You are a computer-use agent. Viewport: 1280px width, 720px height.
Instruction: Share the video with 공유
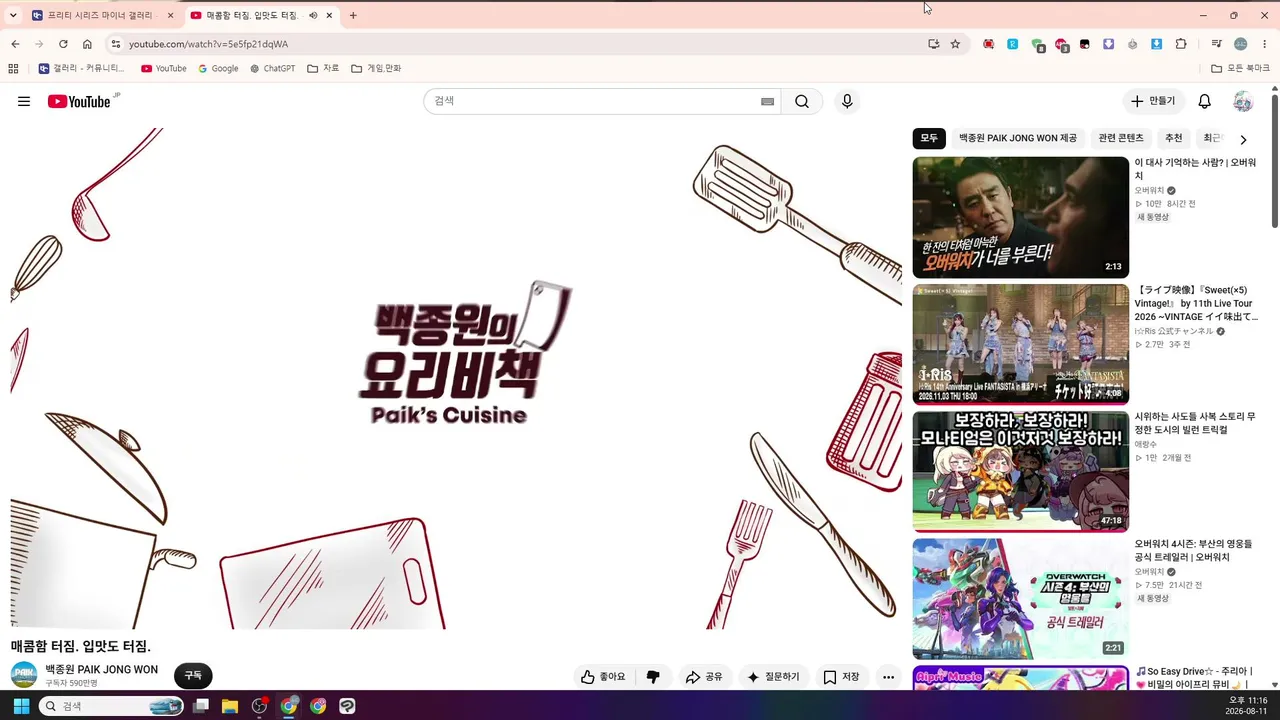point(704,677)
